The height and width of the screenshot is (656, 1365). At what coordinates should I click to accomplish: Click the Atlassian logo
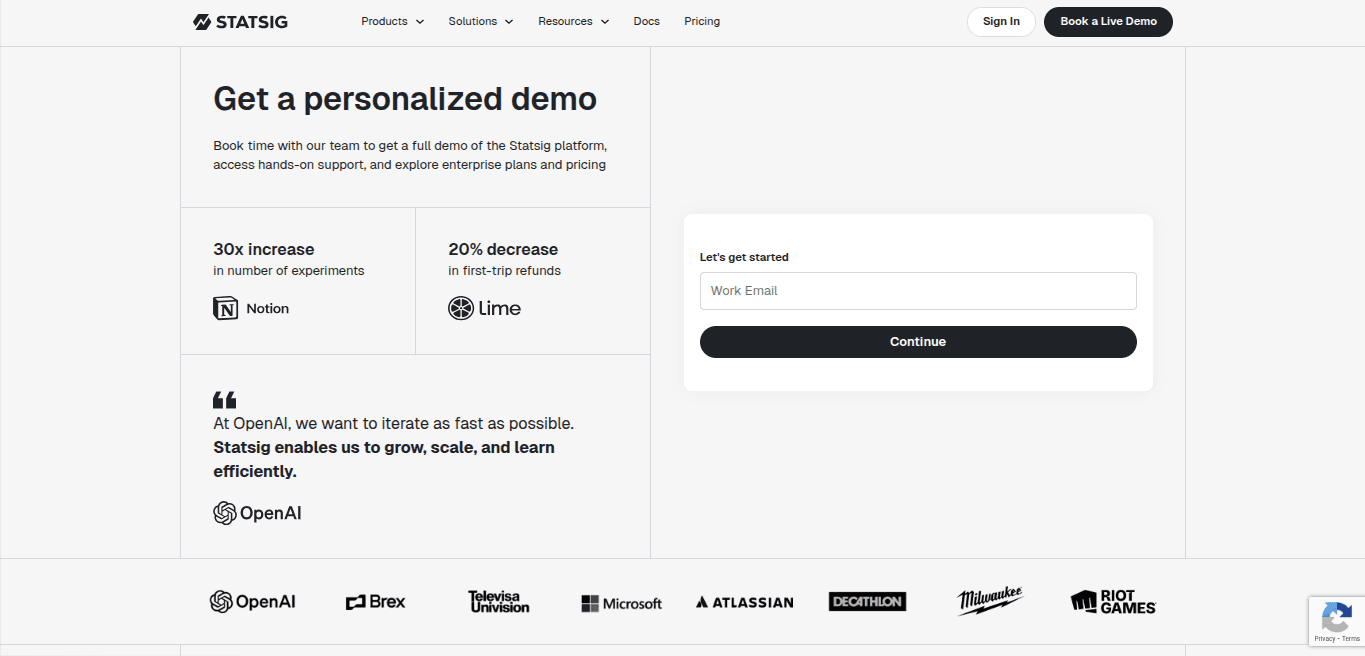point(745,602)
